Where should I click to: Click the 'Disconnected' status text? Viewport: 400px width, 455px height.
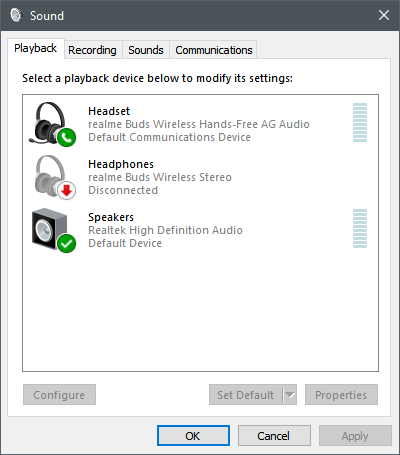pos(123,190)
